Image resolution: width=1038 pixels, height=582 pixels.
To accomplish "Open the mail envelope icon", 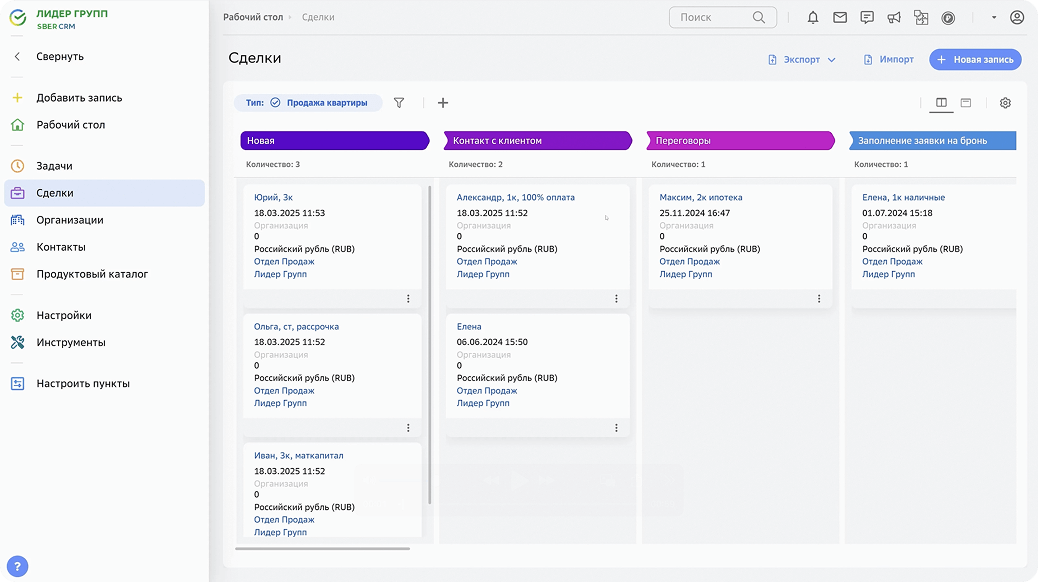I will [840, 17].
